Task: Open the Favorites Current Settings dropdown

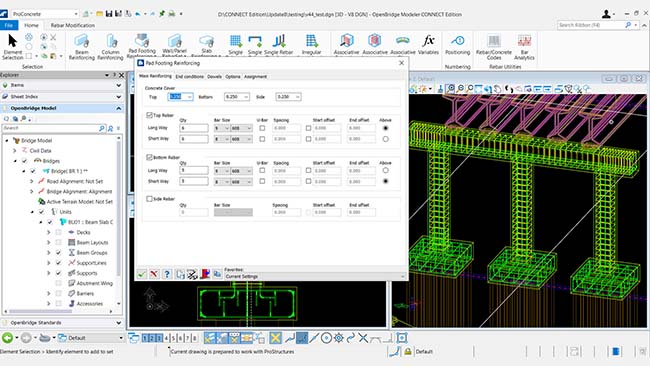Action: click(315, 276)
